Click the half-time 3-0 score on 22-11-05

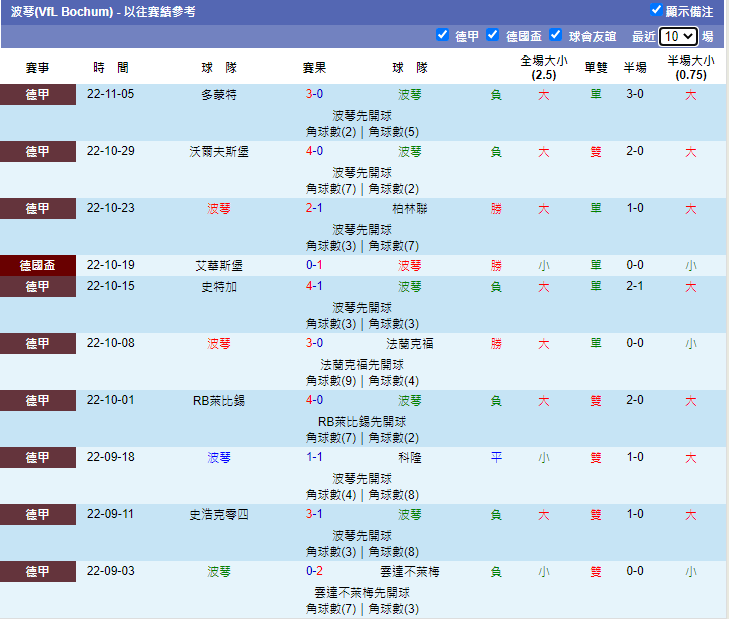(x=635, y=94)
